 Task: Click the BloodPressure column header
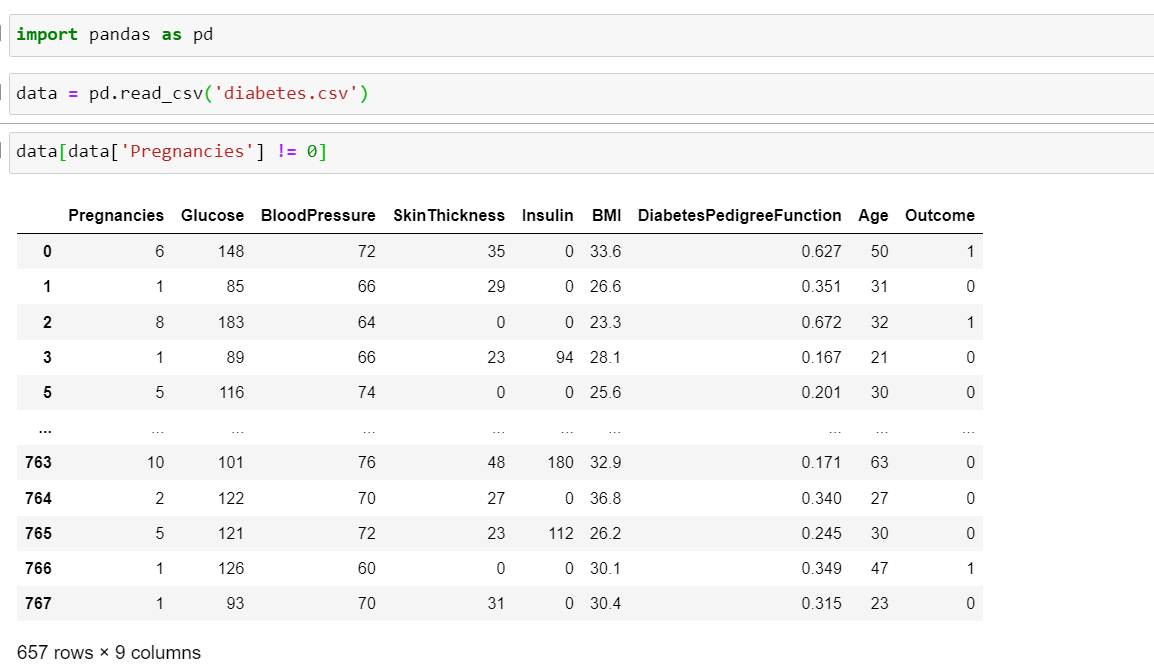coord(318,216)
